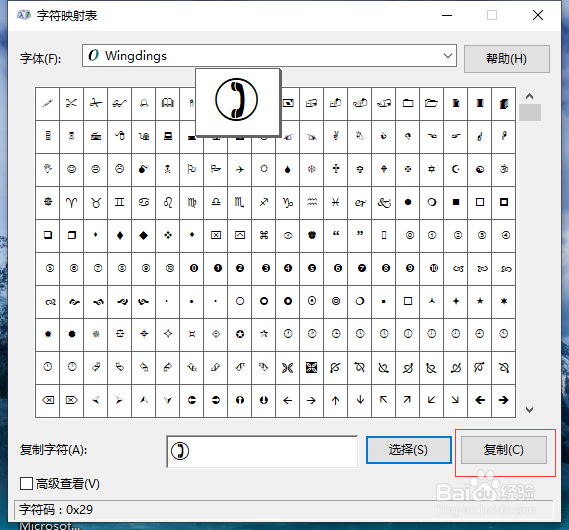Viewport: 569px width, 530px height.
Task: Choose the thin left arrow glyph
Action: click(x=288, y=401)
